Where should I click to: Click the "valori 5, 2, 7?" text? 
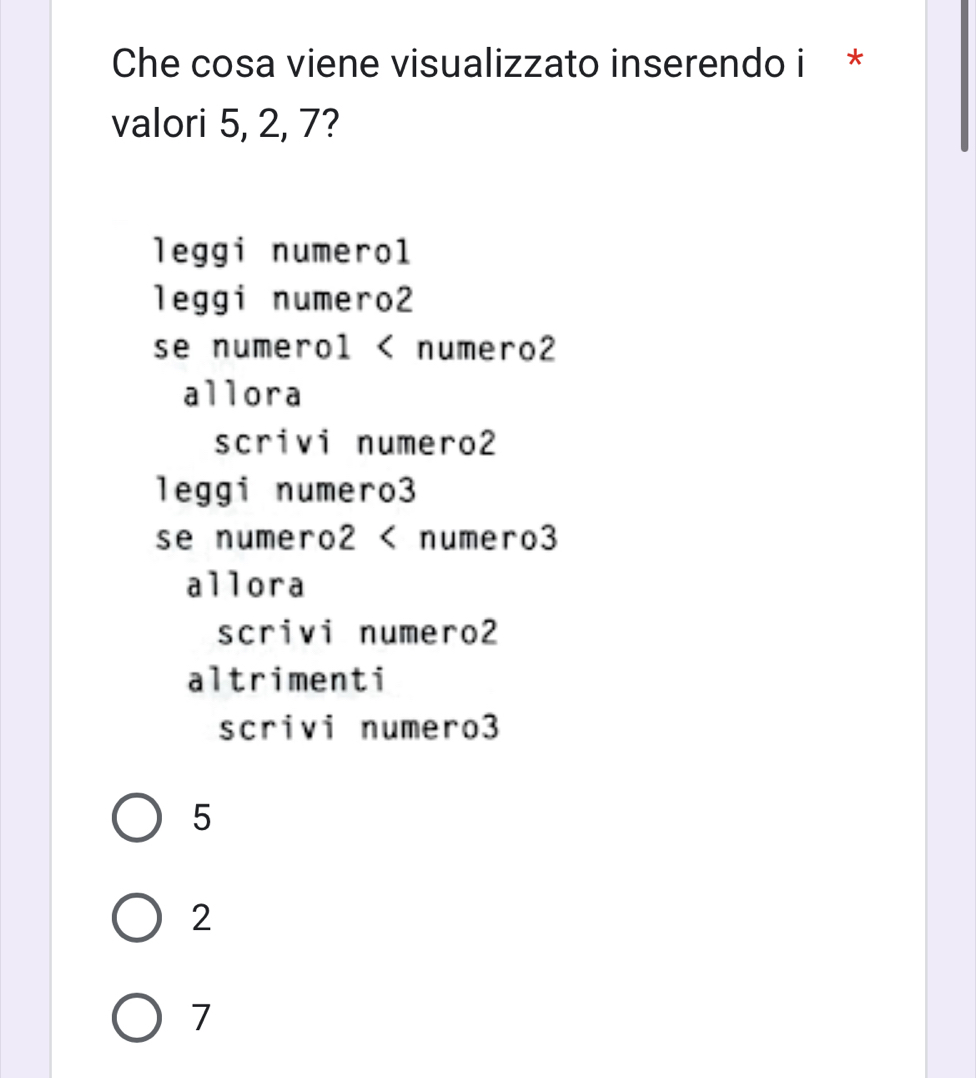225,126
